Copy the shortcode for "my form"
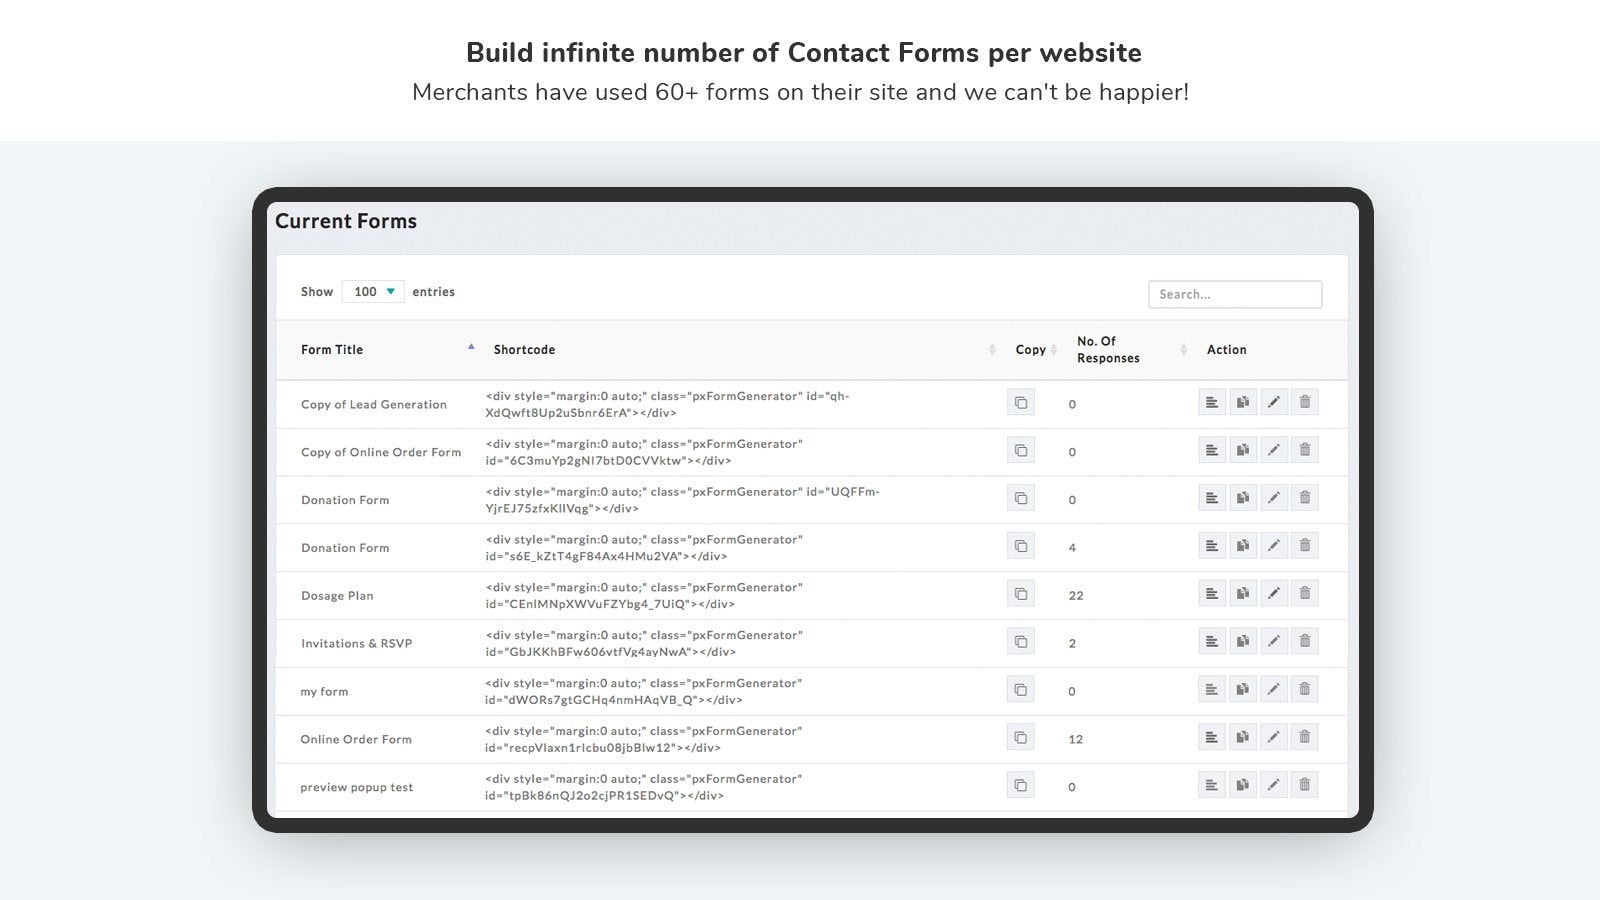Image resolution: width=1600 pixels, height=900 pixels. 1021,689
